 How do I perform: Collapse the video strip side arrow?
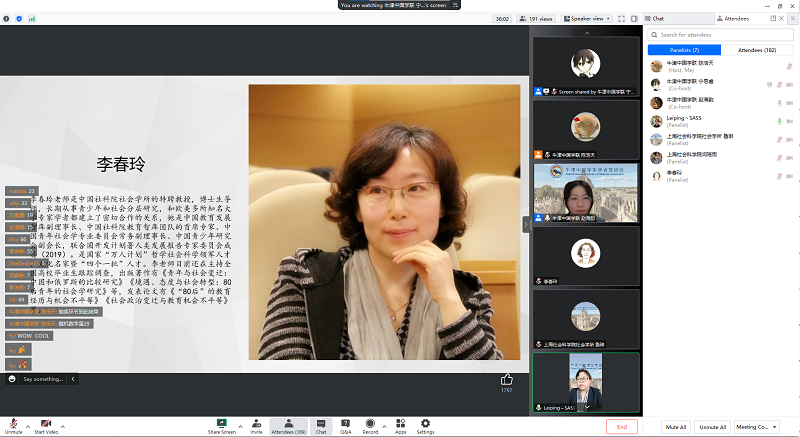[x=526, y=224]
